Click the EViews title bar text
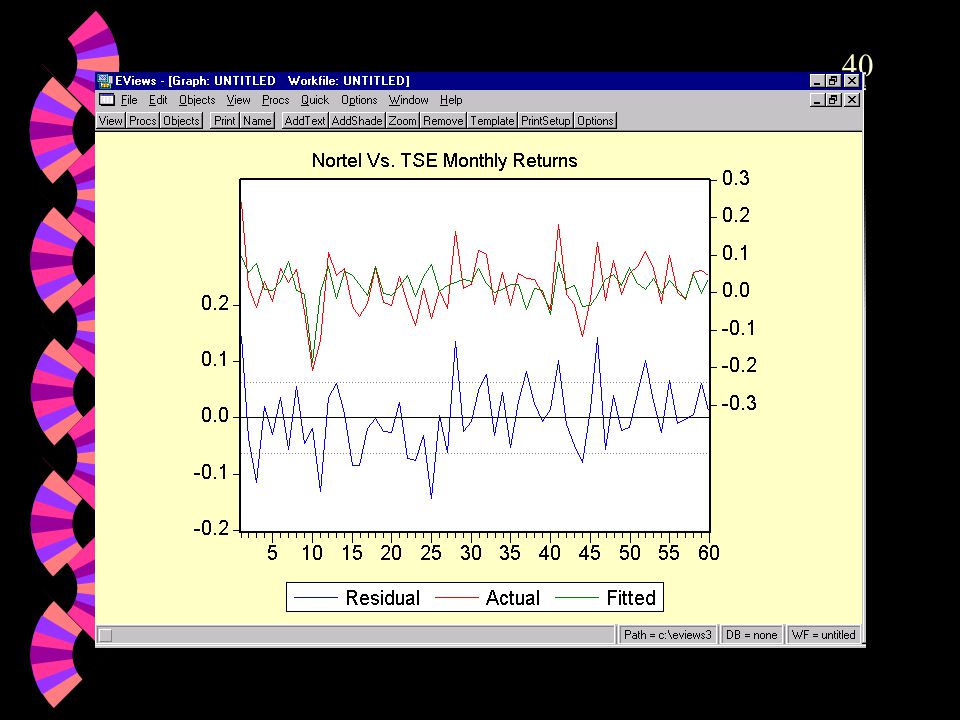The height and width of the screenshot is (720, 960). pyautogui.click(x=262, y=81)
